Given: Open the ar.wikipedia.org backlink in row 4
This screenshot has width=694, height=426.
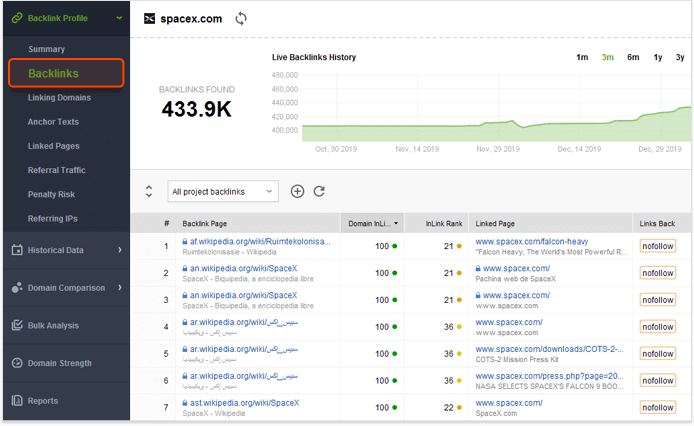Looking at the screenshot, I should [x=244, y=322].
